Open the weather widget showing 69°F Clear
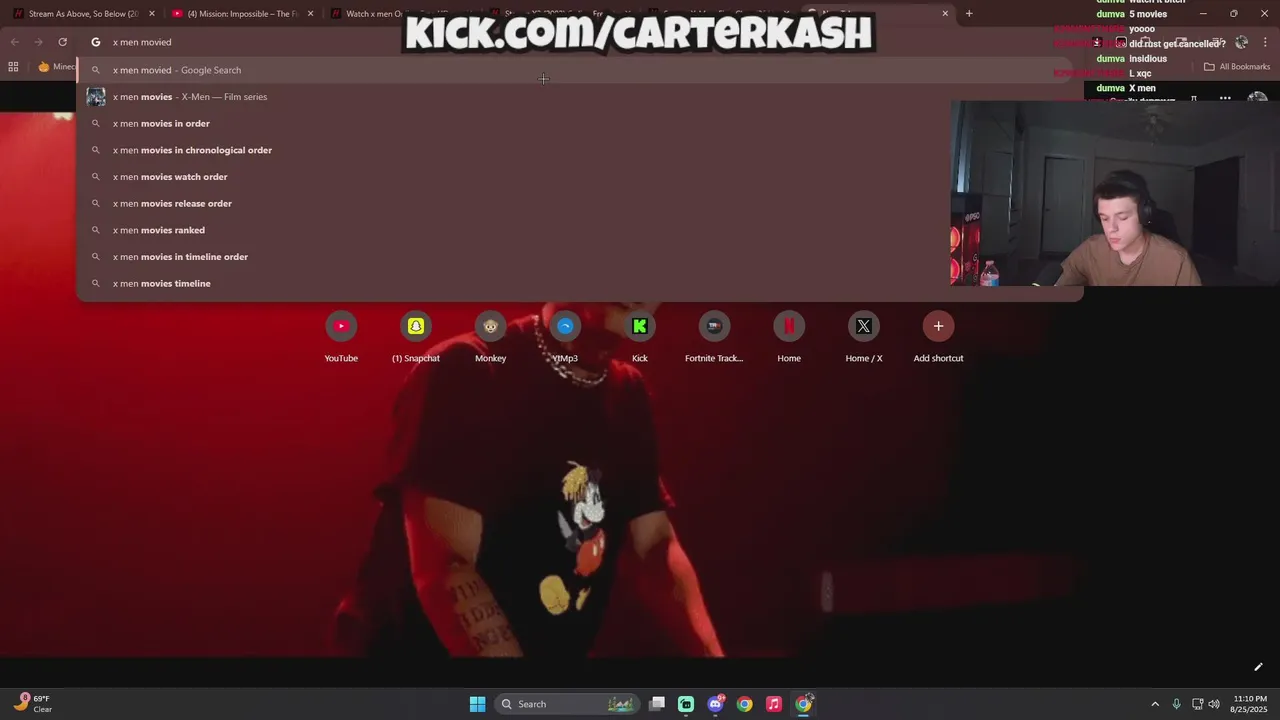Viewport: 1280px width, 720px height. click(32, 704)
